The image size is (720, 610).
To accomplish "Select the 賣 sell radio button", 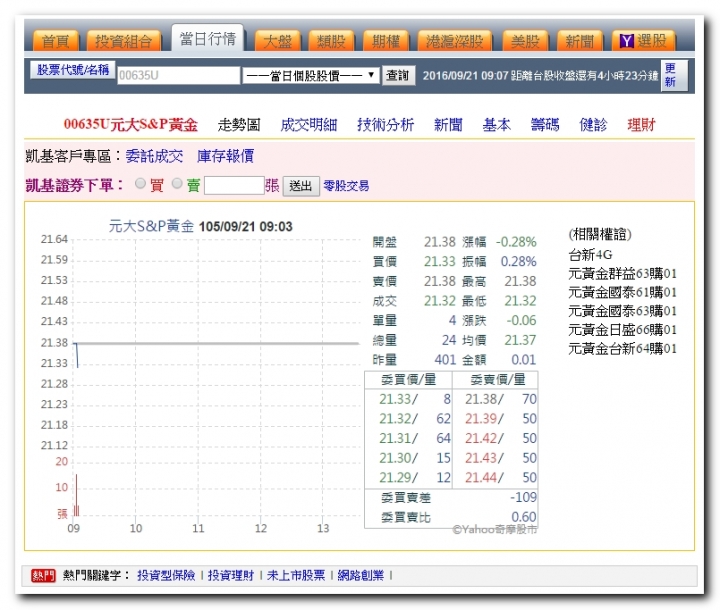I will coord(177,184).
